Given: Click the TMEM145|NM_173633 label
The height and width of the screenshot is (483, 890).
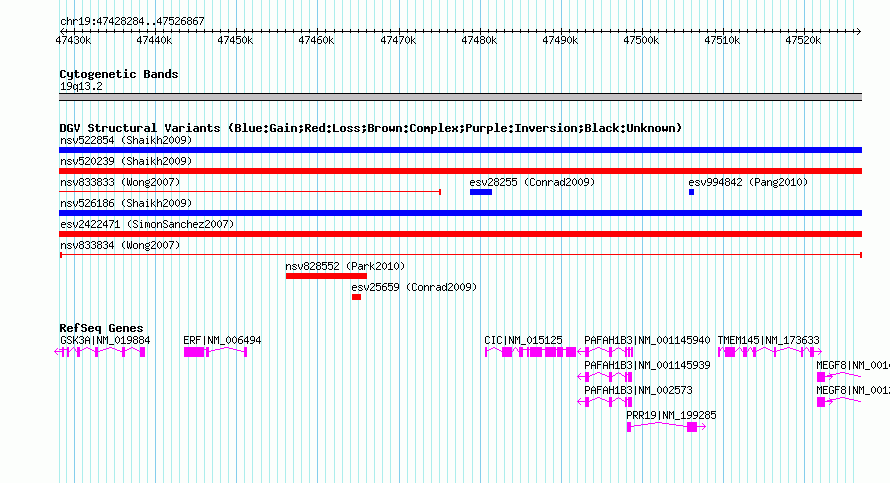Looking at the screenshot, I should pyautogui.click(x=769, y=341).
